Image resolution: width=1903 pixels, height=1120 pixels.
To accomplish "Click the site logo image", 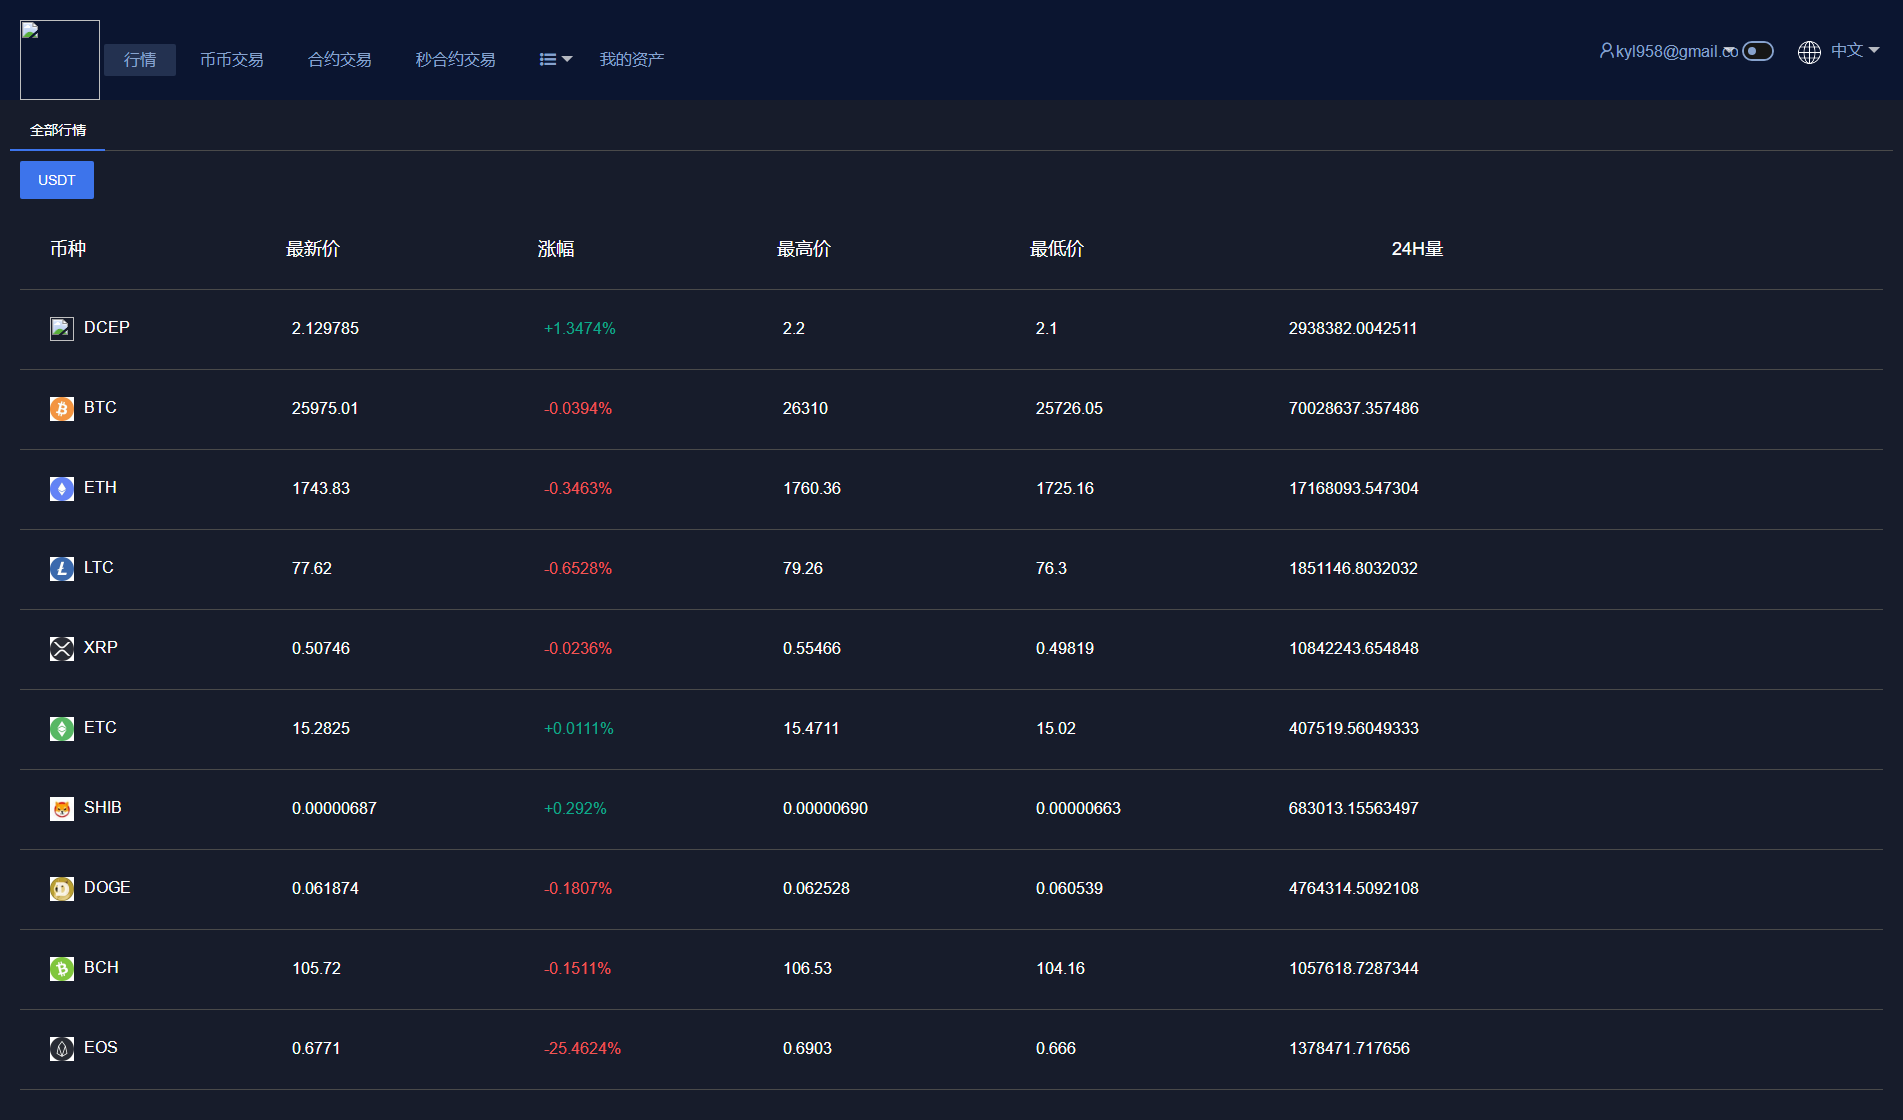I will (60, 60).
